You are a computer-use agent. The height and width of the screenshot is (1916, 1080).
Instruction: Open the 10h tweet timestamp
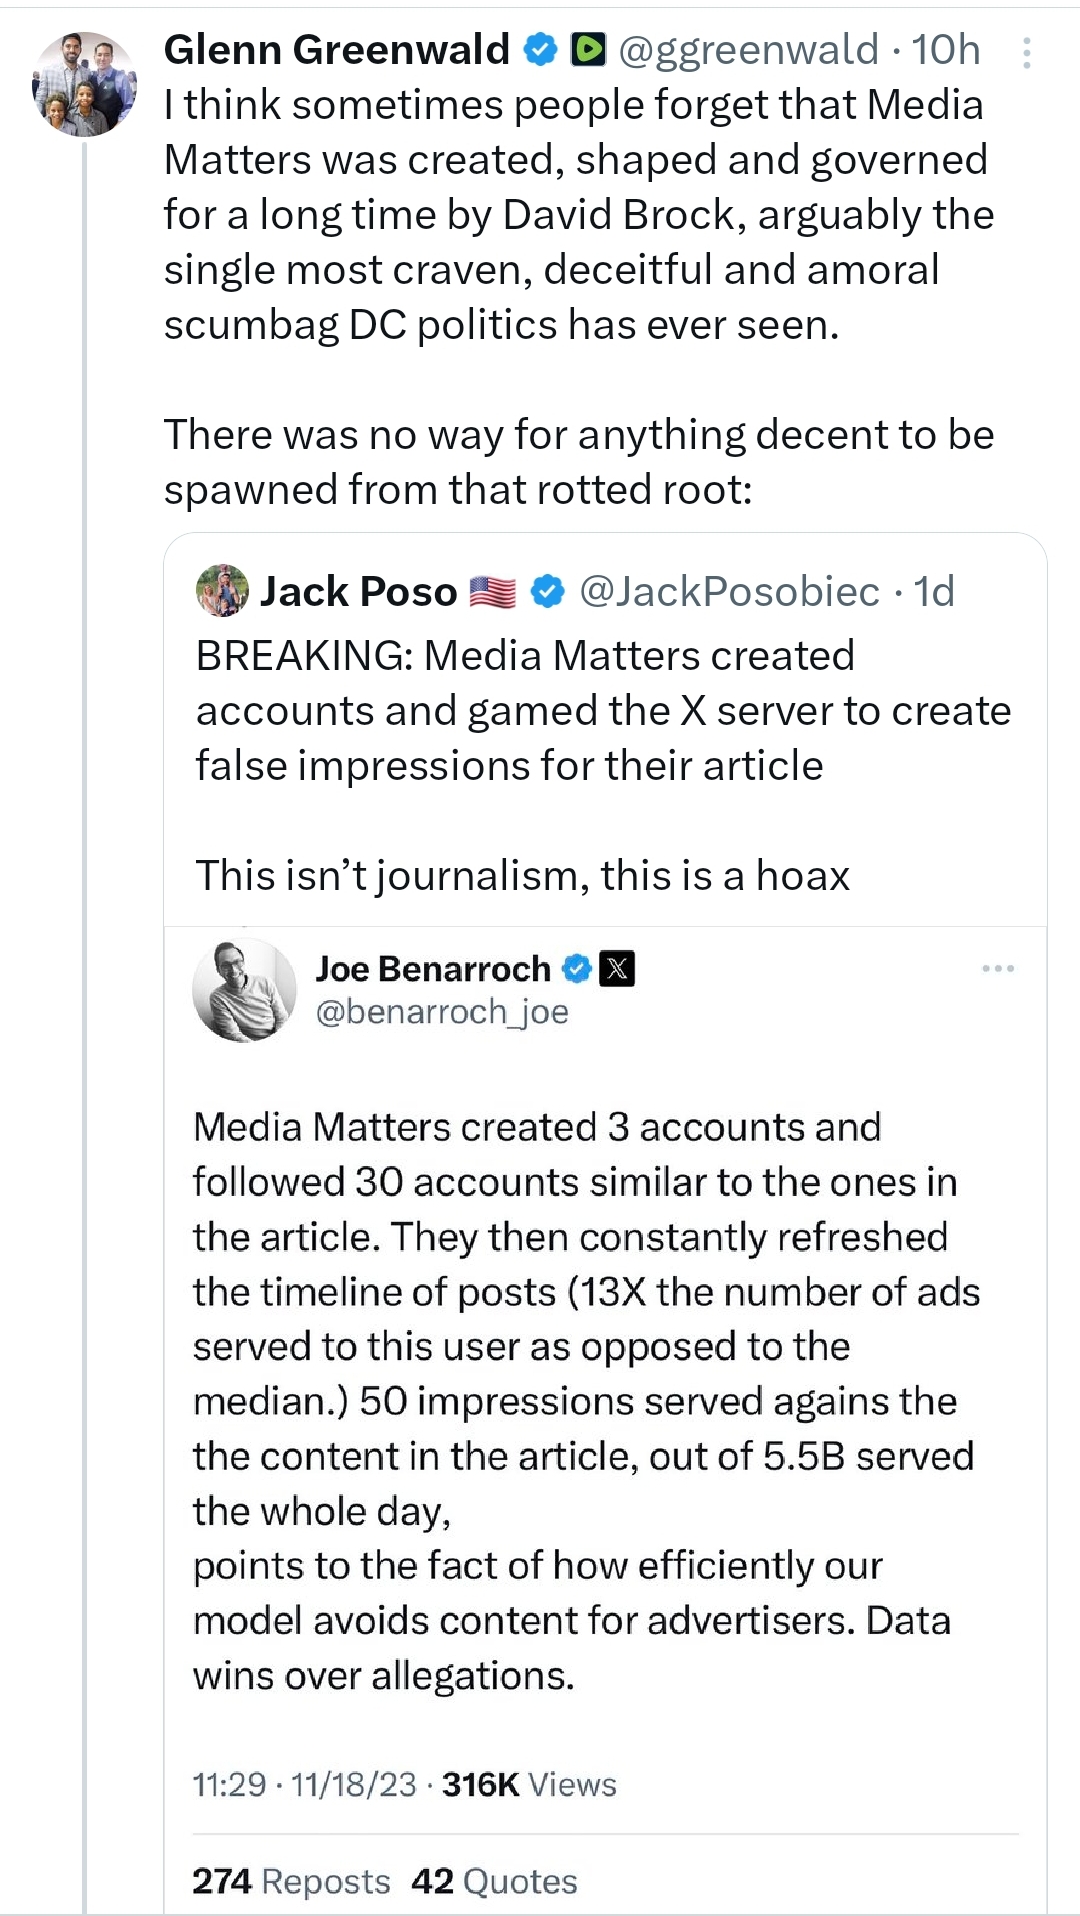(946, 49)
